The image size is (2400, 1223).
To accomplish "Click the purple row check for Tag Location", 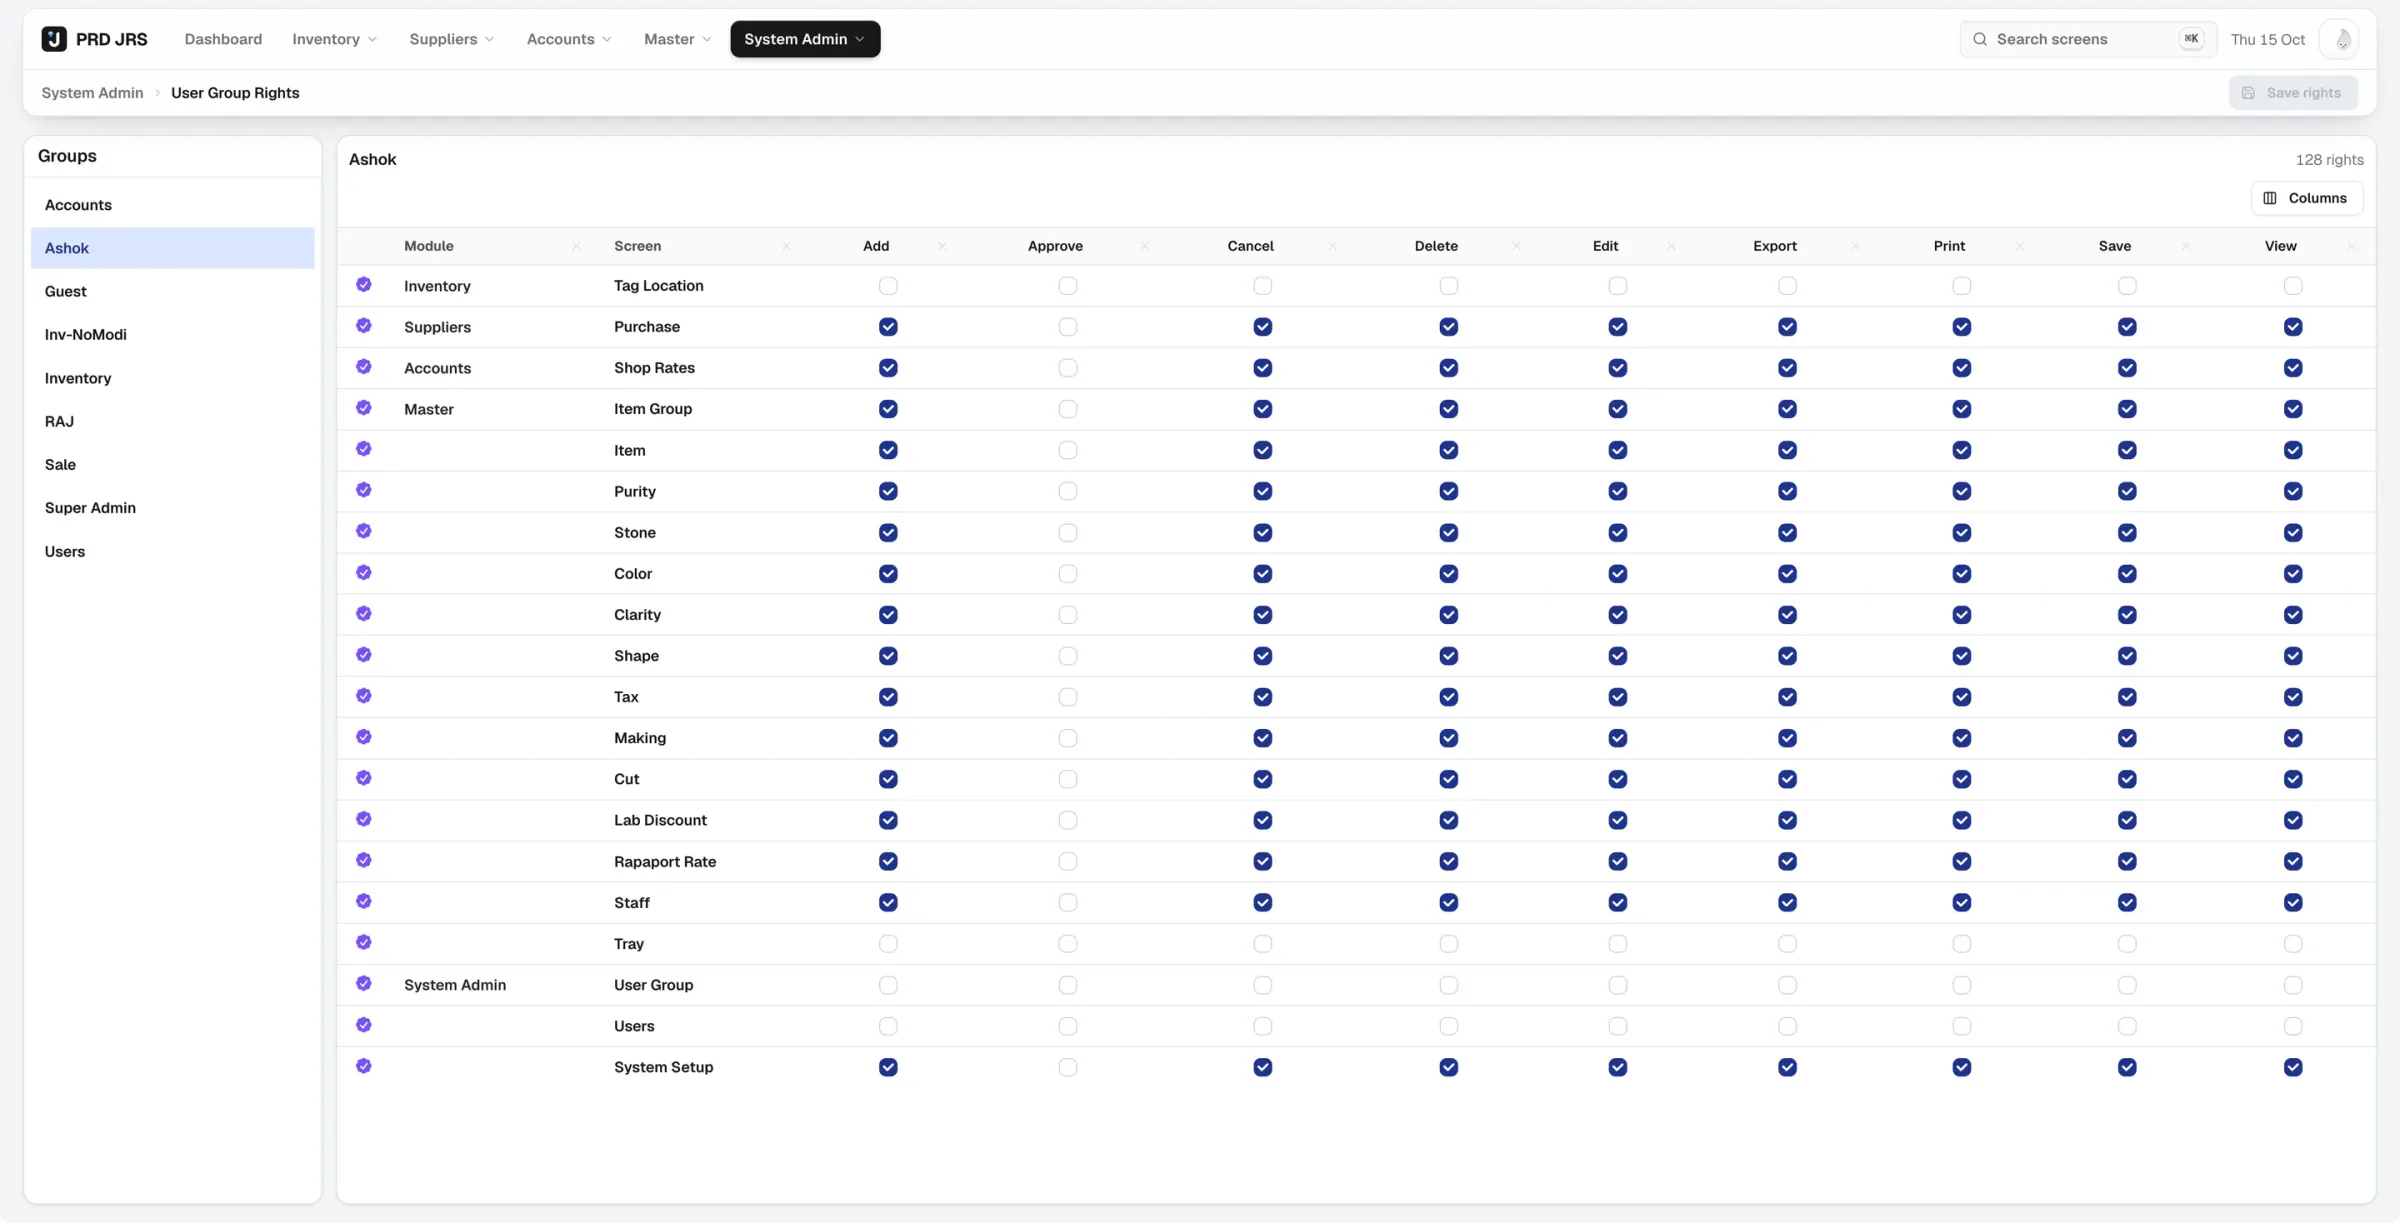I will (364, 285).
